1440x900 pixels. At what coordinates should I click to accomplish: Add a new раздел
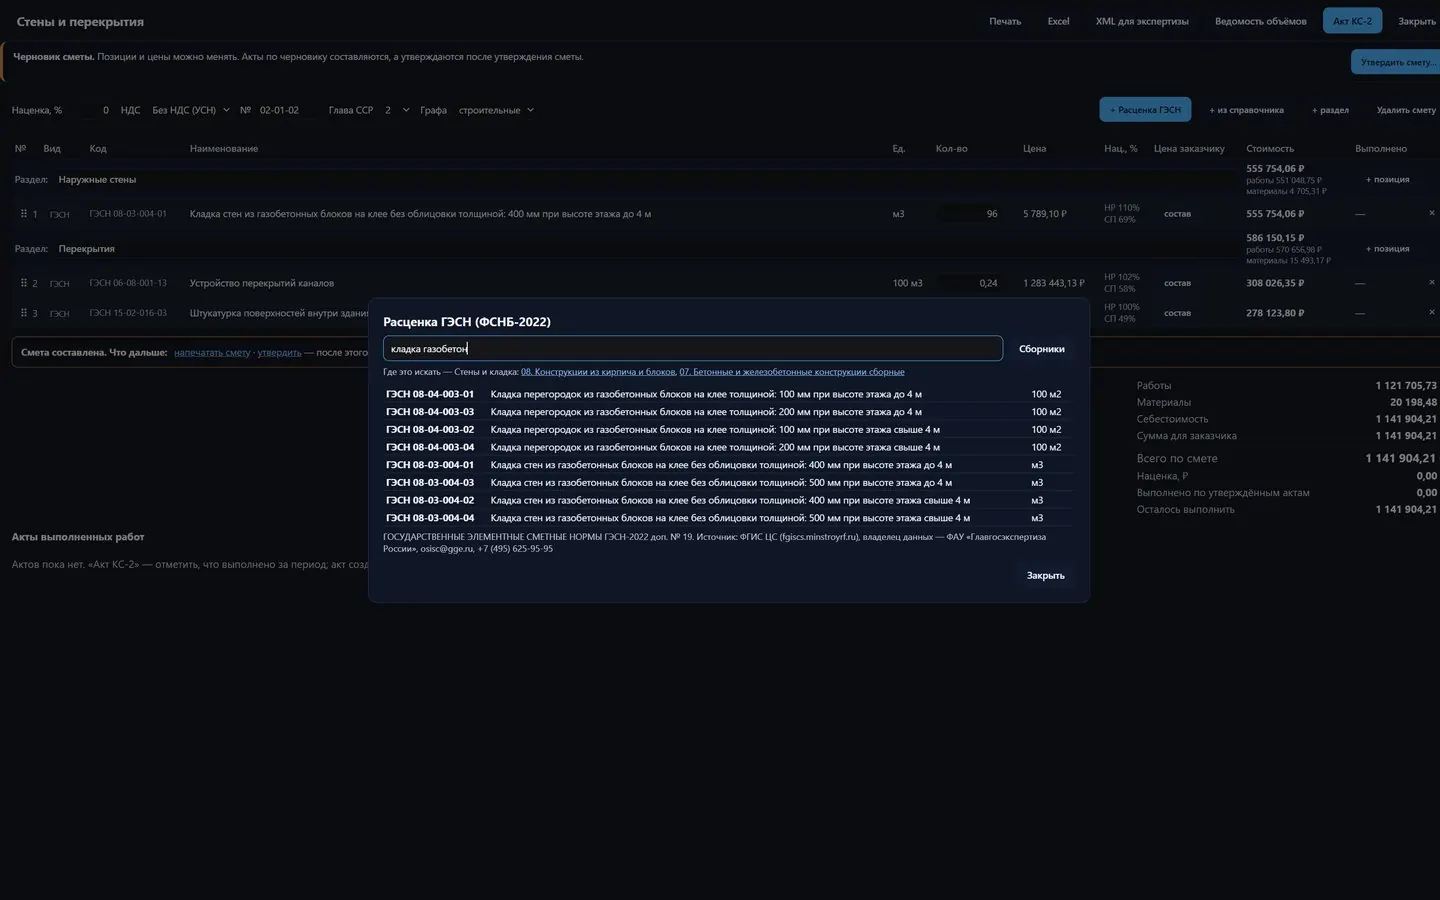coord(1330,110)
